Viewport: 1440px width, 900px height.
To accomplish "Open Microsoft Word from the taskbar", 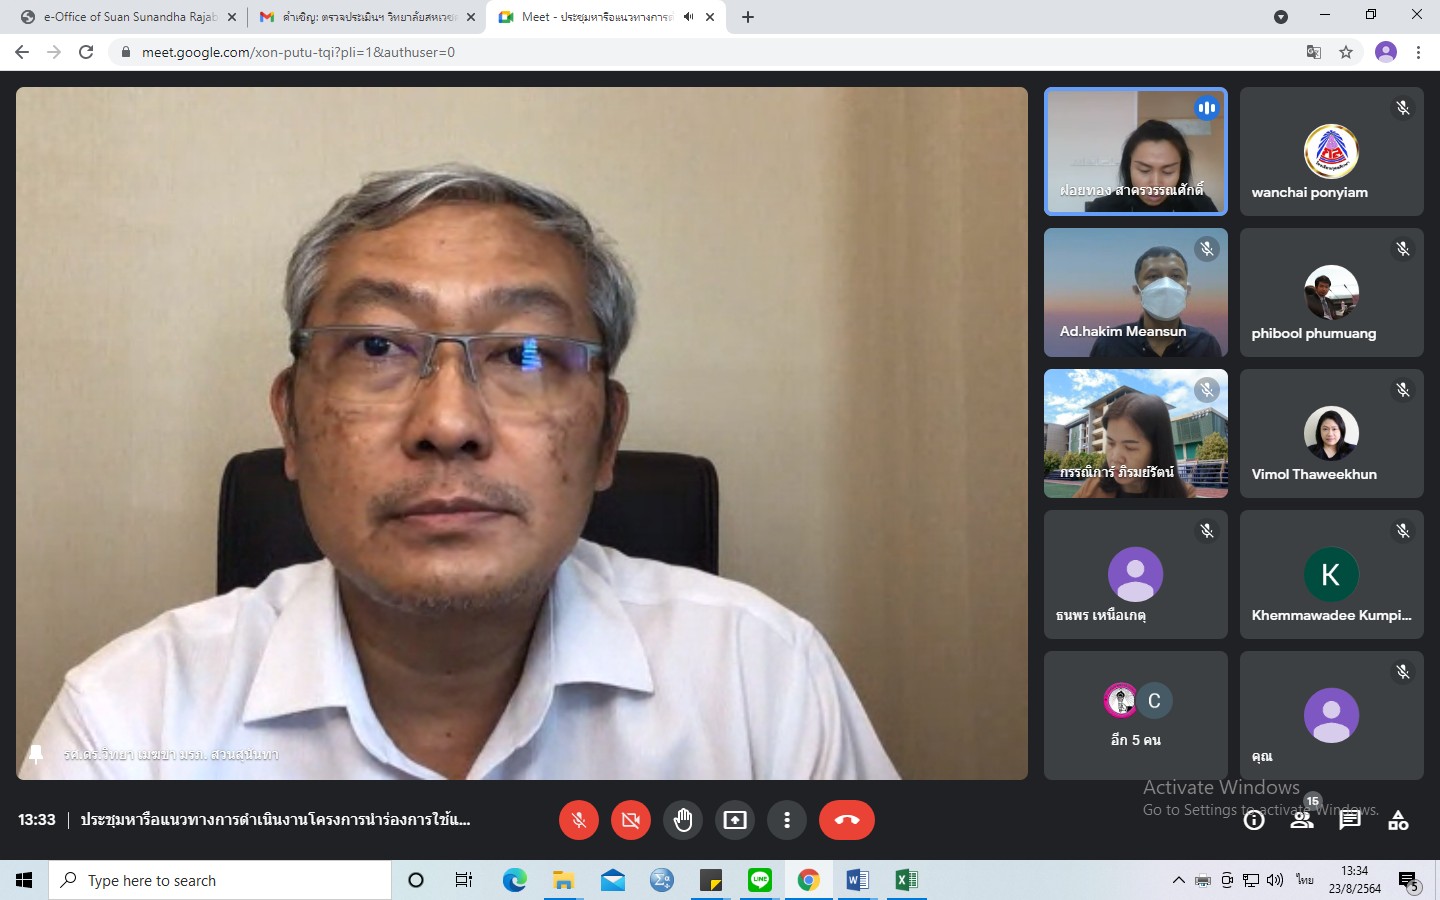I will pos(857,880).
